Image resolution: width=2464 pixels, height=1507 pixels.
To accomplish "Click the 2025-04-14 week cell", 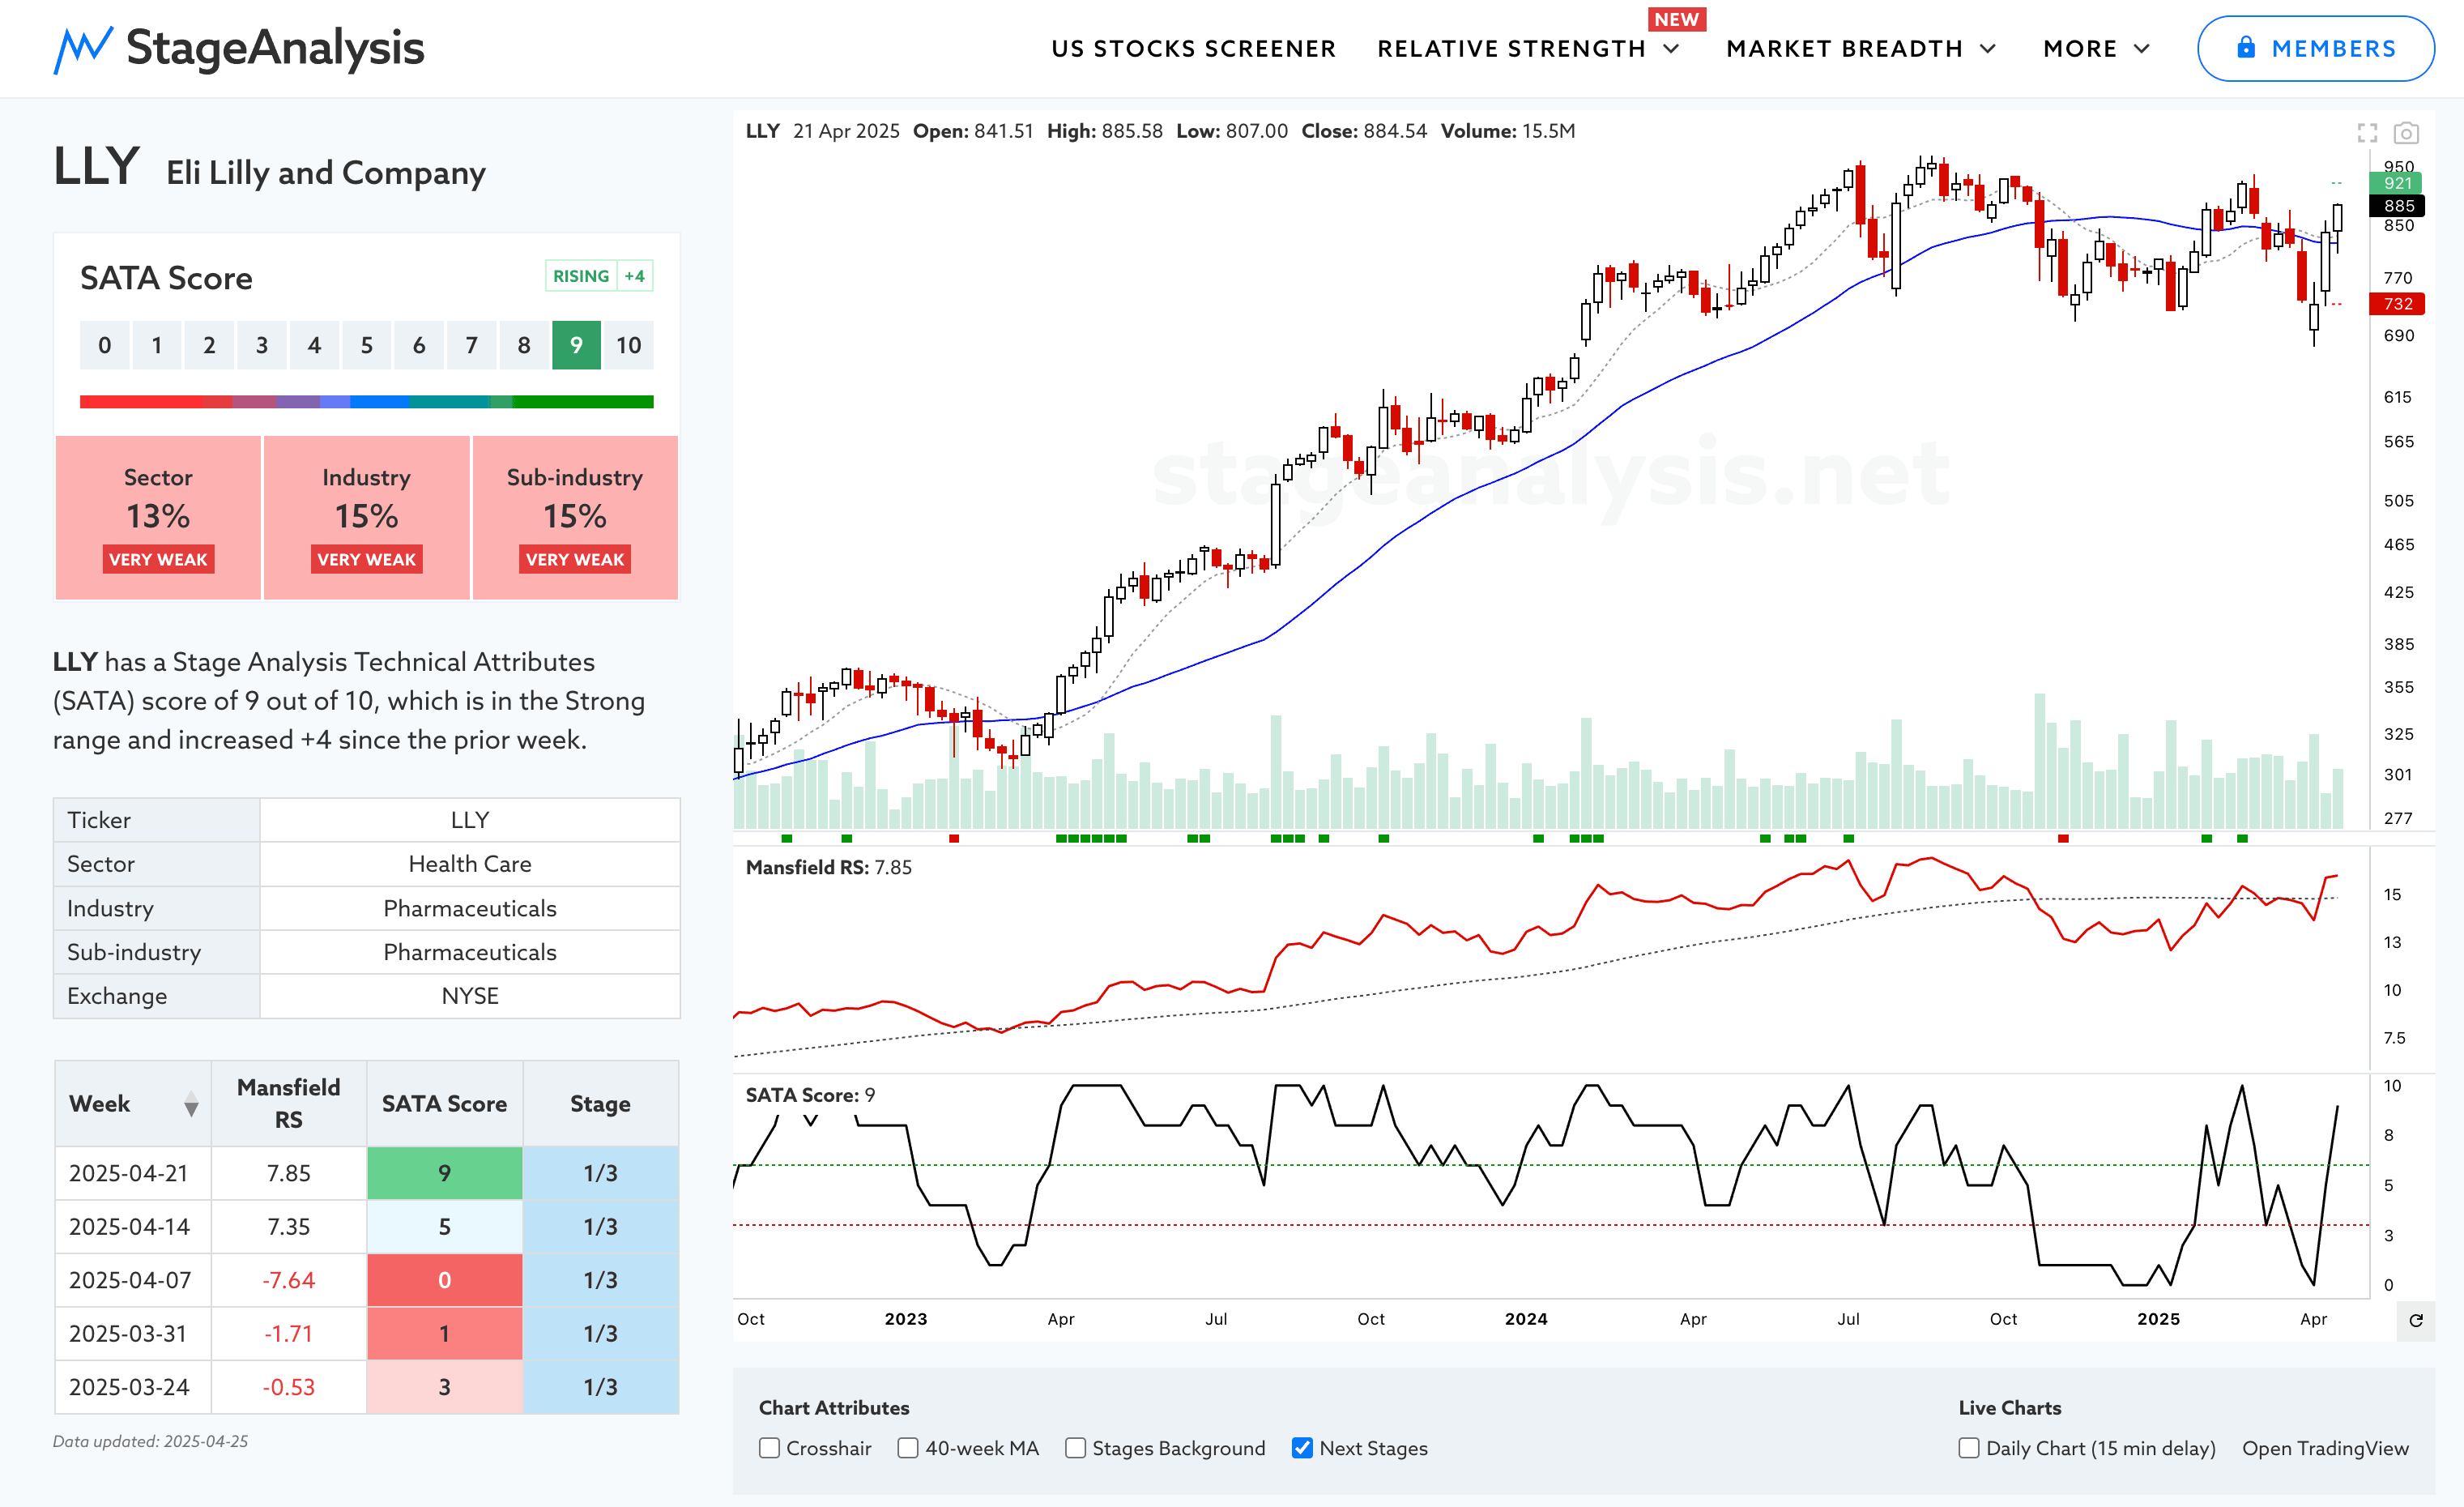I will pos(132,1227).
